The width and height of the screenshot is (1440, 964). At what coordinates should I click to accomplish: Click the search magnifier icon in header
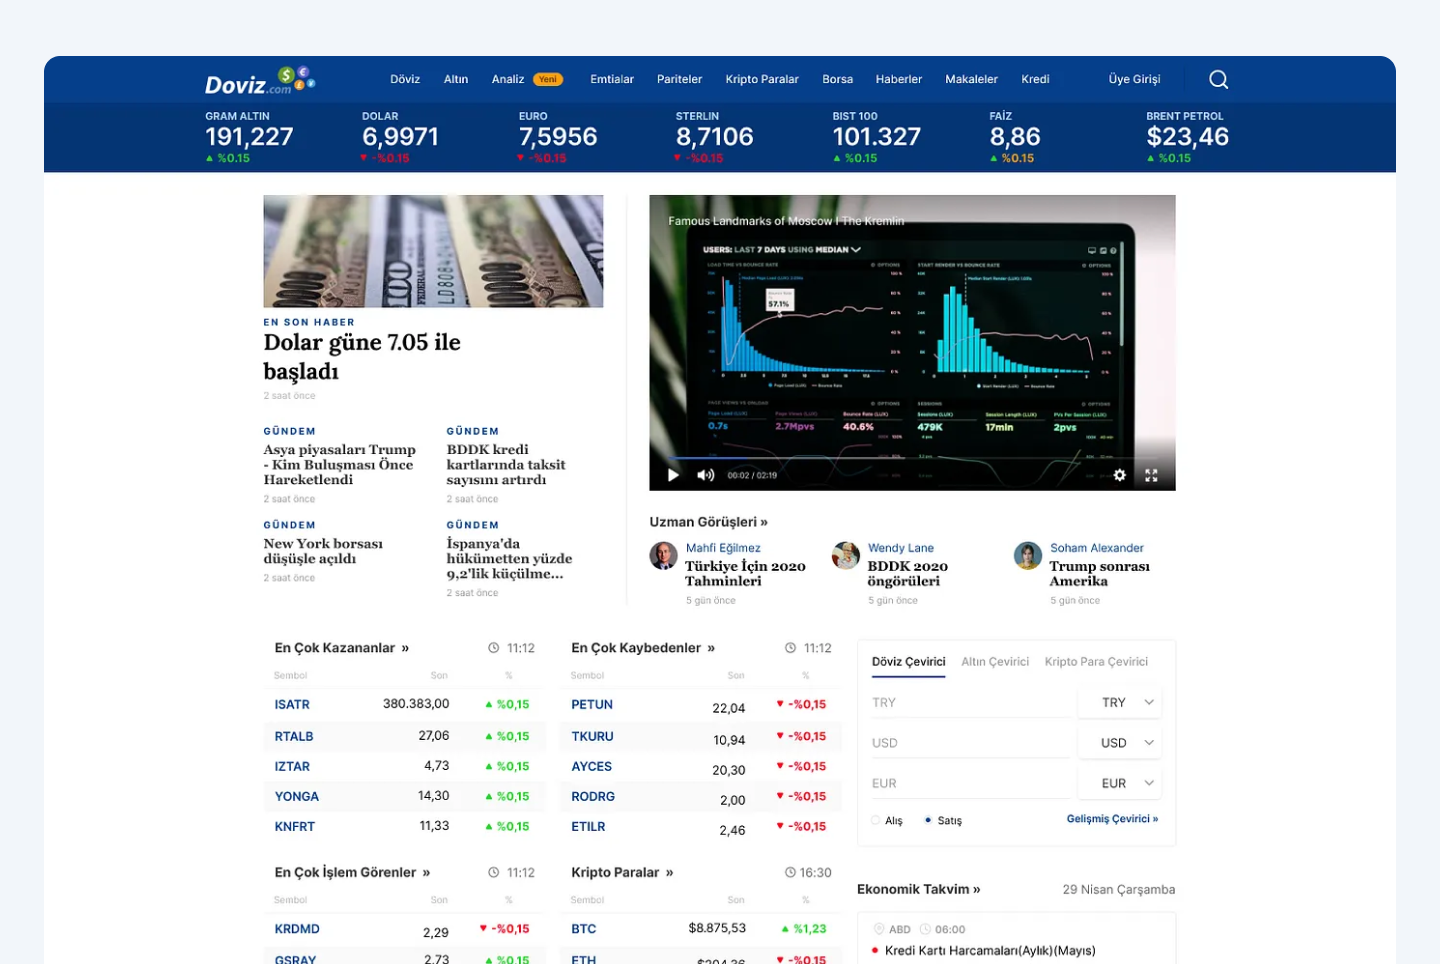(x=1218, y=80)
